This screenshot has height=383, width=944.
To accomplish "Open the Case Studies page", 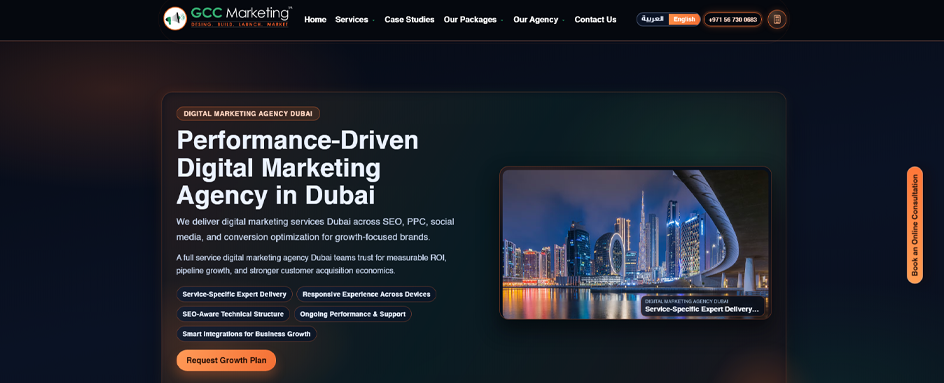I will click(409, 19).
